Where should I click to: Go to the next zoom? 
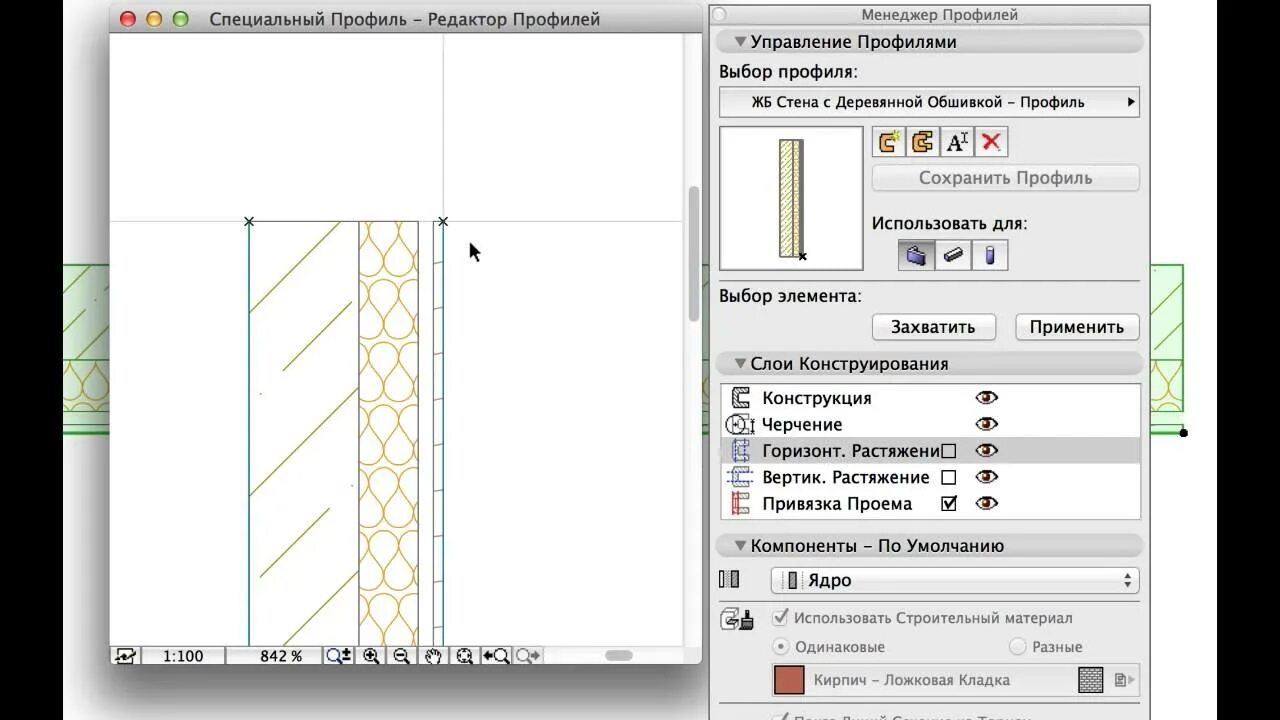pyautogui.click(x=529, y=656)
